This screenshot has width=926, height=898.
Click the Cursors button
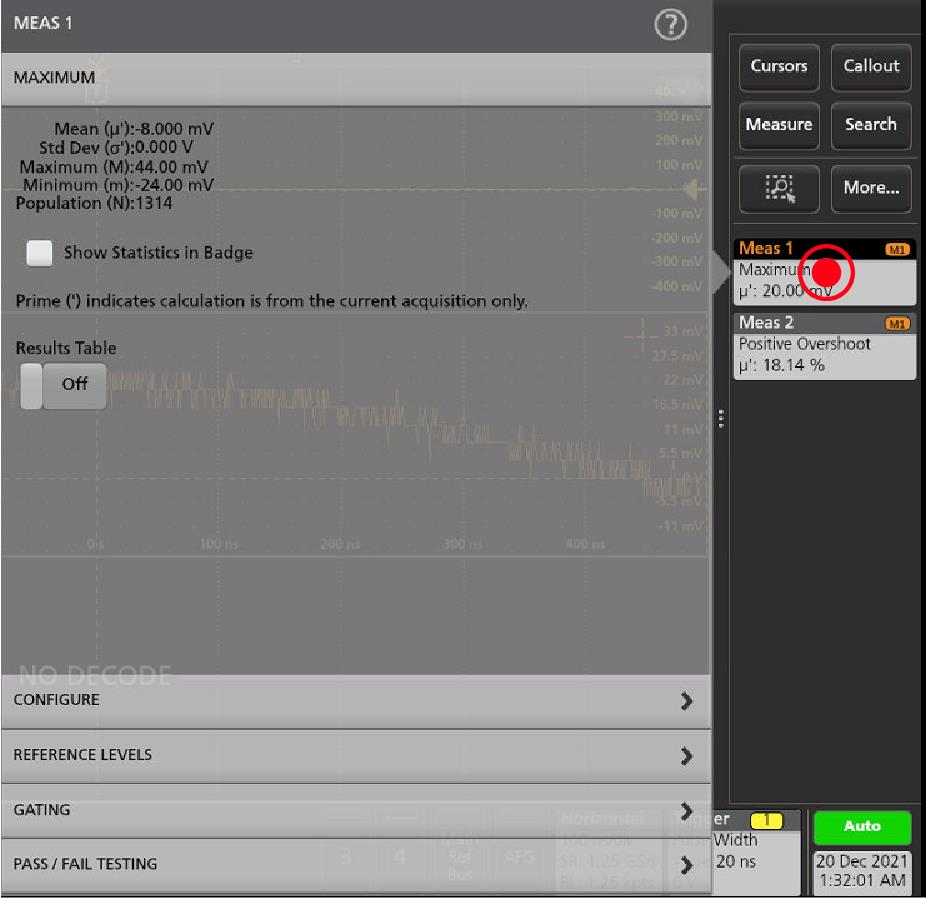click(x=779, y=66)
